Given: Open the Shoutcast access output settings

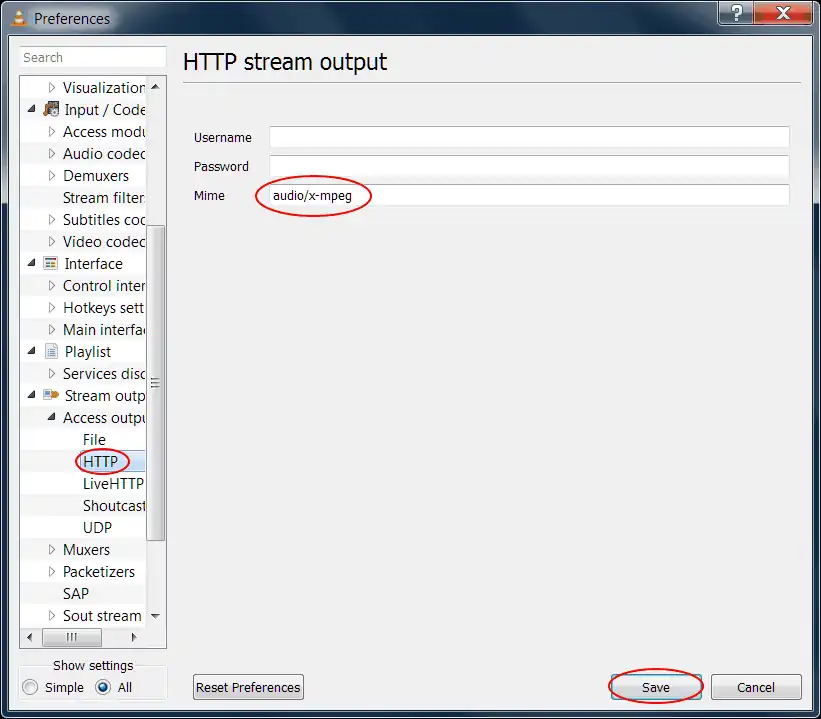Looking at the screenshot, I should [113, 506].
